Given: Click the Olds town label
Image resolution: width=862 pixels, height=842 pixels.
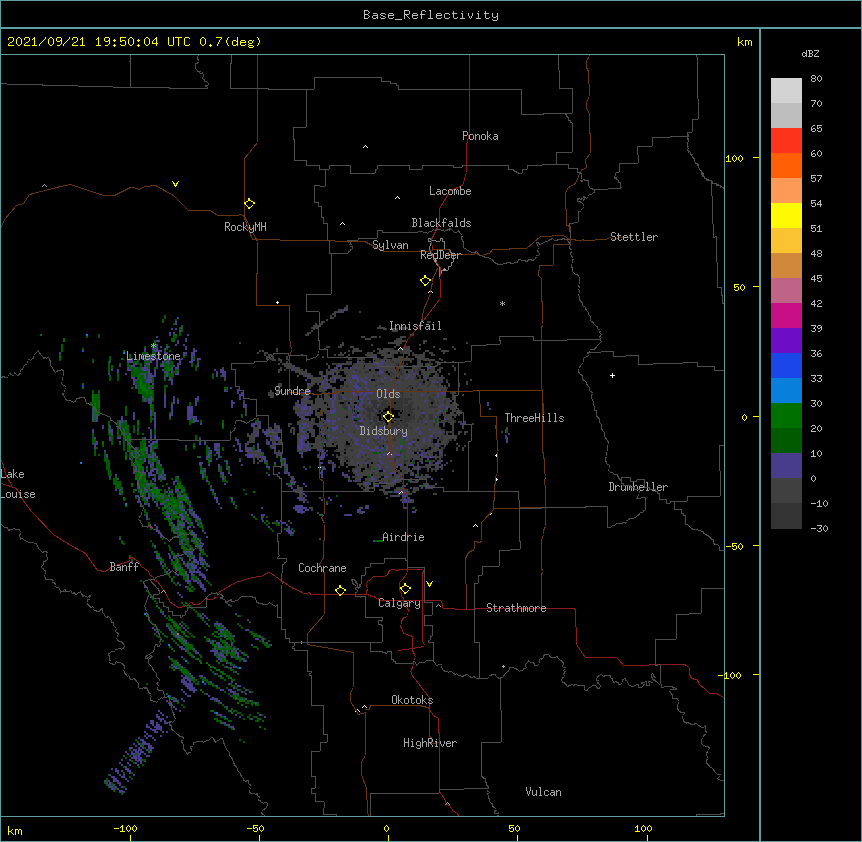Looking at the screenshot, I should click(388, 394).
